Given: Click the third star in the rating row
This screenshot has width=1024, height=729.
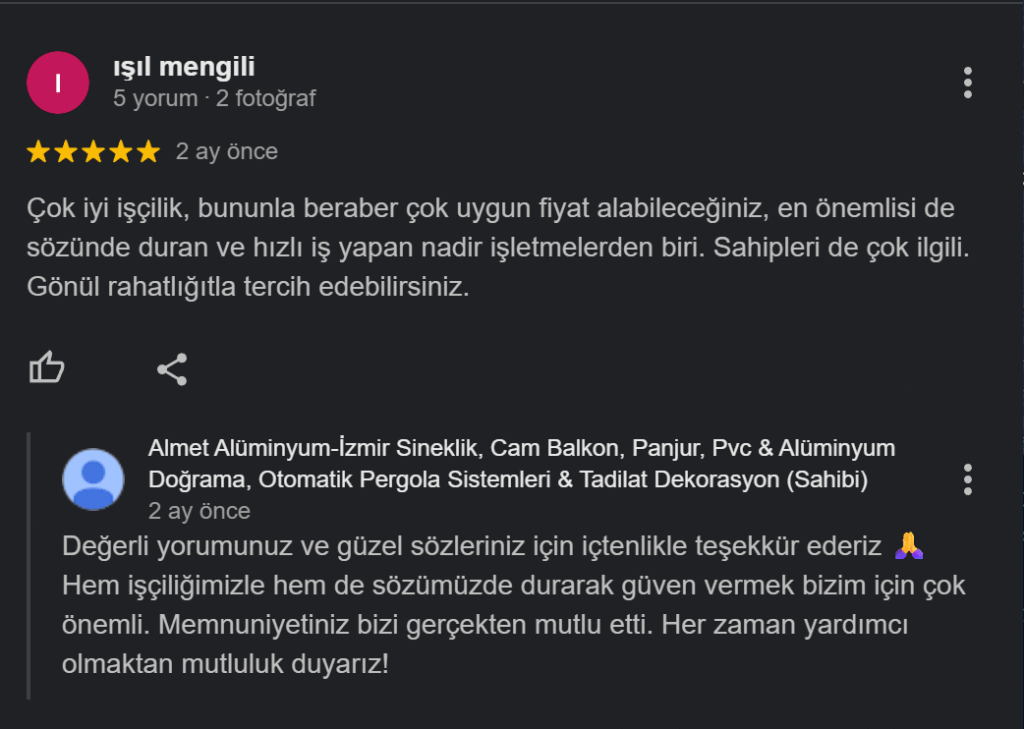Looking at the screenshot, I should [x=92, y=151].
